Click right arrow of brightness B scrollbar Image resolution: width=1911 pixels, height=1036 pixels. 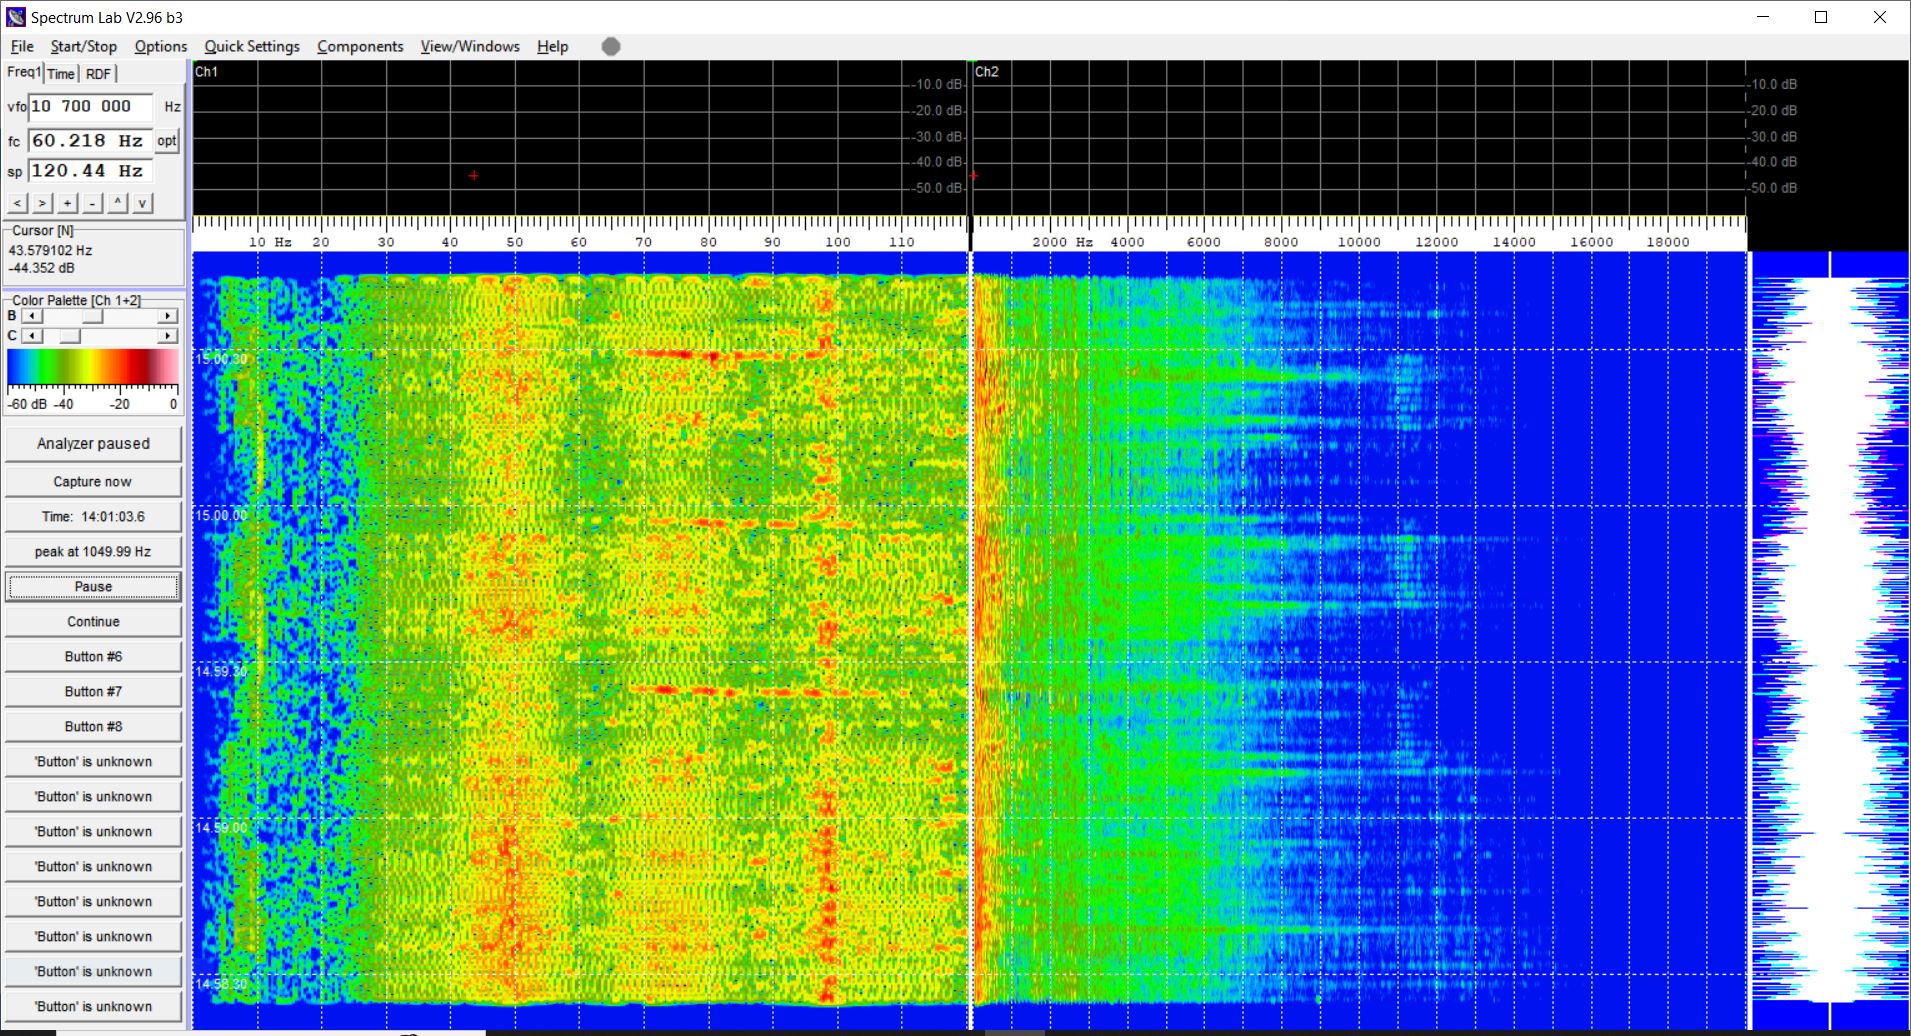tap(168, 316)
